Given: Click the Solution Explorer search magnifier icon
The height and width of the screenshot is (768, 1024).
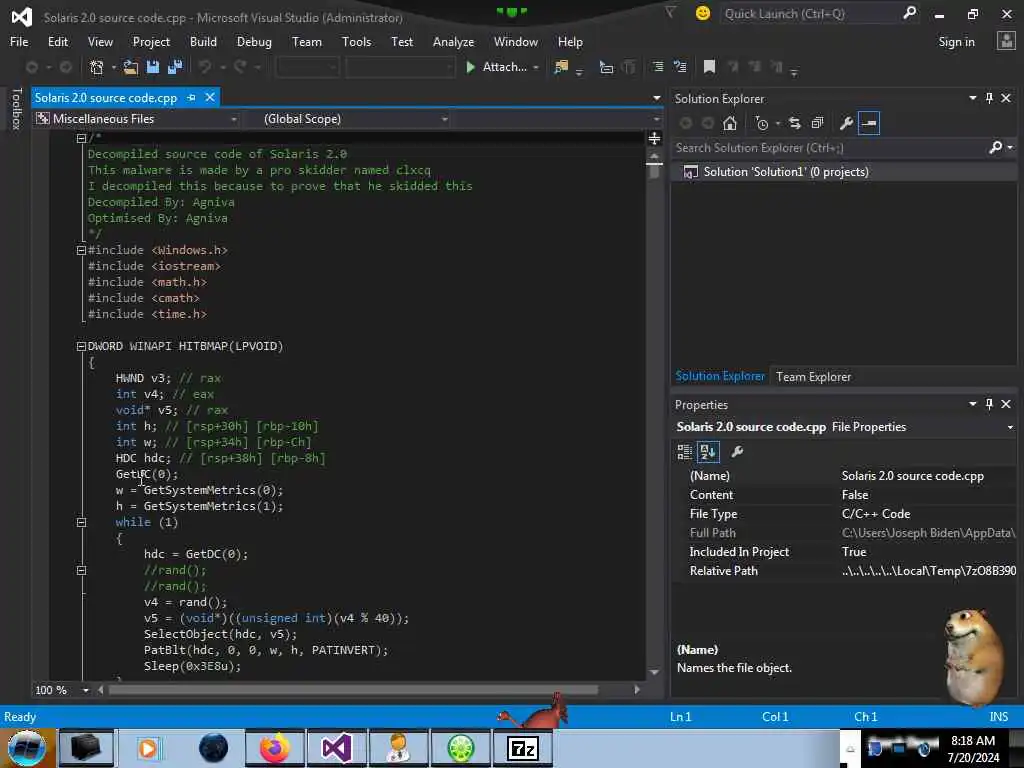Looking at the screenshot, I should tap(995, 148).
